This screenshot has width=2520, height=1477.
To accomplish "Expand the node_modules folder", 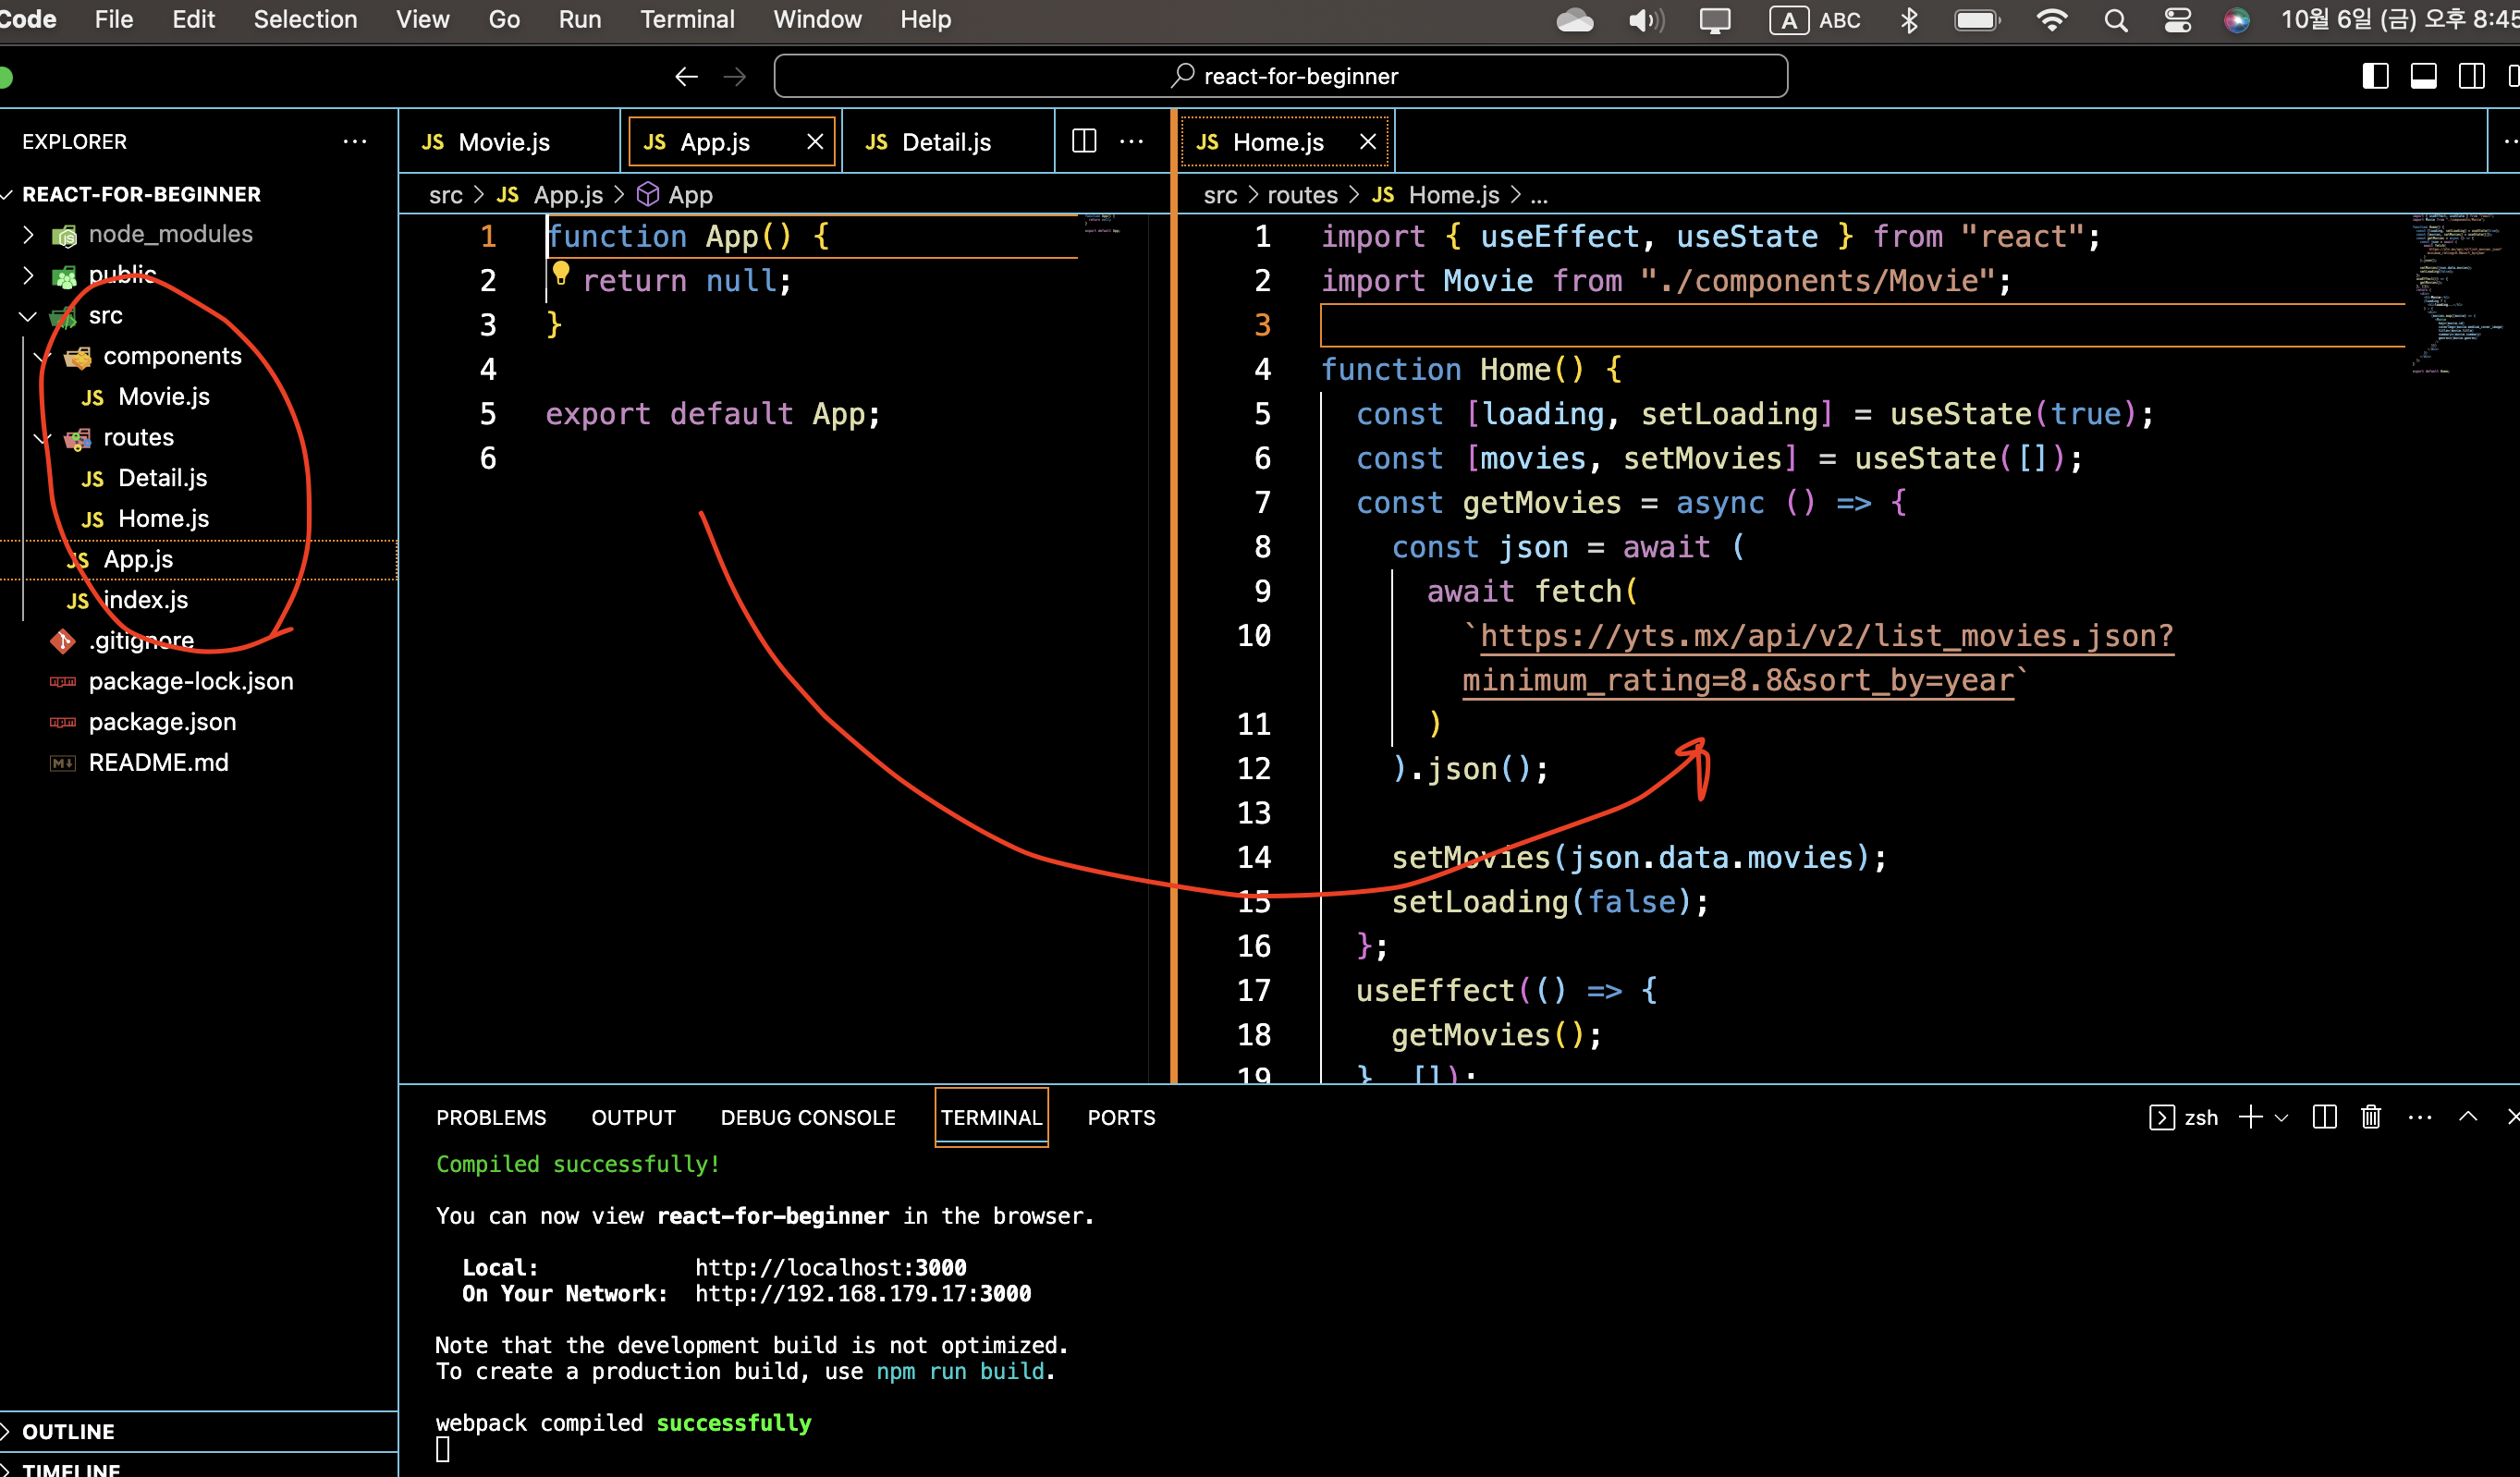I will coord(170,234).
